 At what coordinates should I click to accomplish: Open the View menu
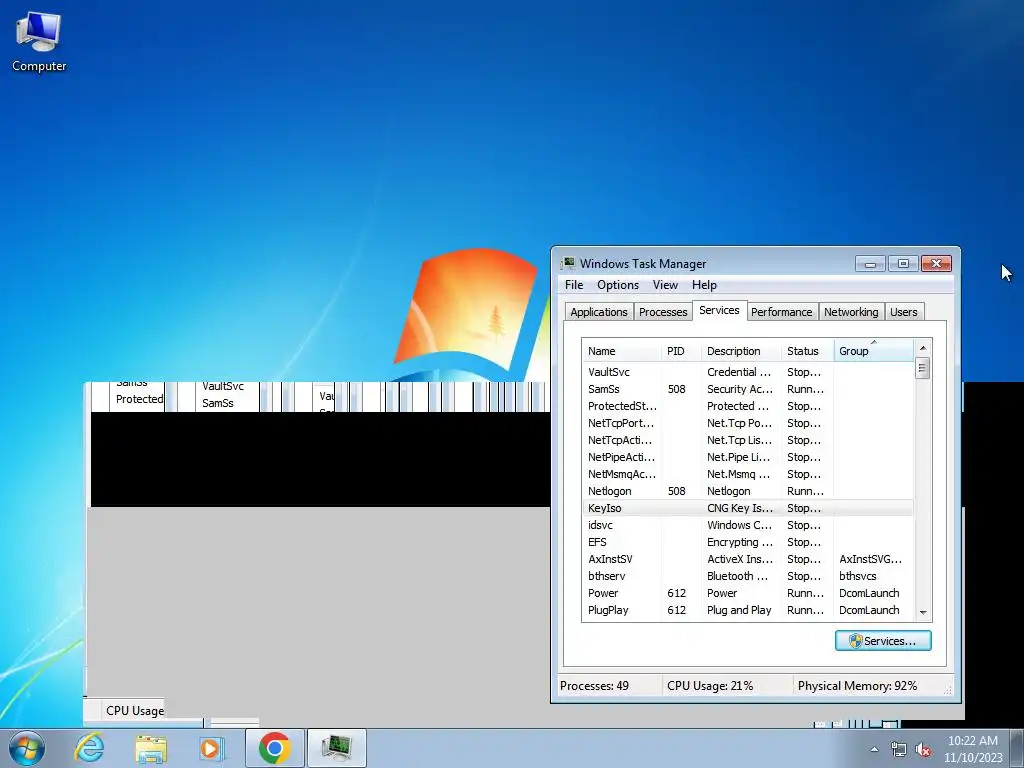pos(665,285)
